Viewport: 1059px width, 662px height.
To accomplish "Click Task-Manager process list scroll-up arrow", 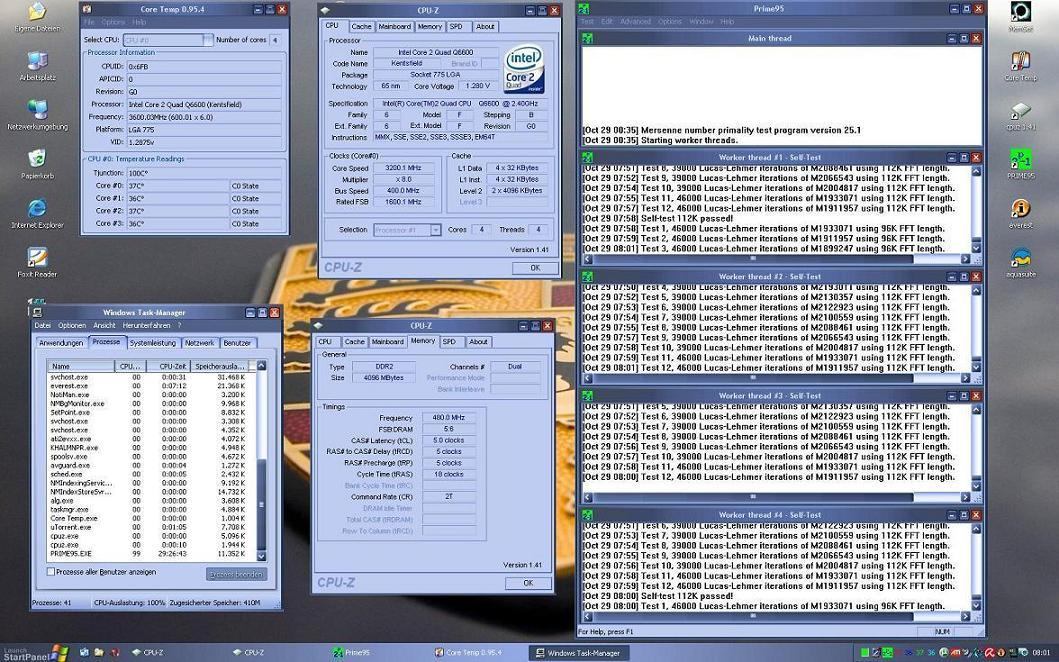I will coord(262,365).
